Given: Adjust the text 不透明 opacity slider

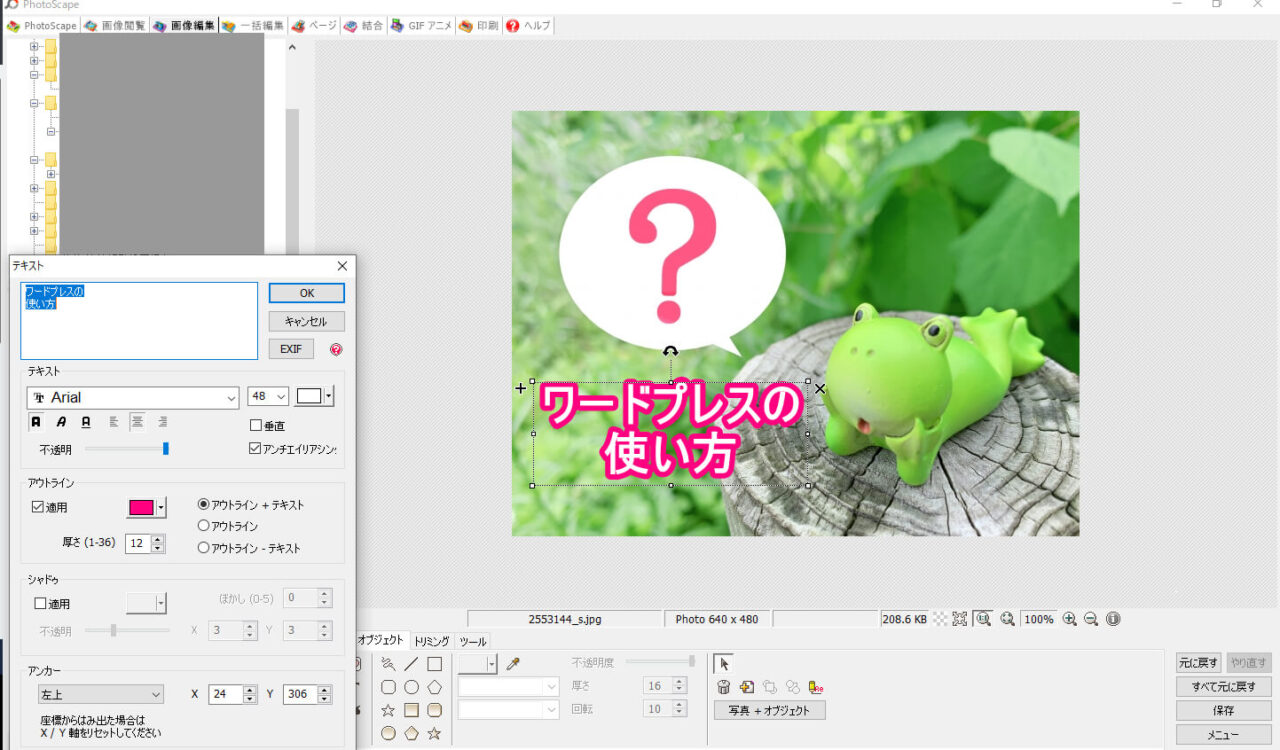Looking at the screenshot, I should tap(126, 449).
